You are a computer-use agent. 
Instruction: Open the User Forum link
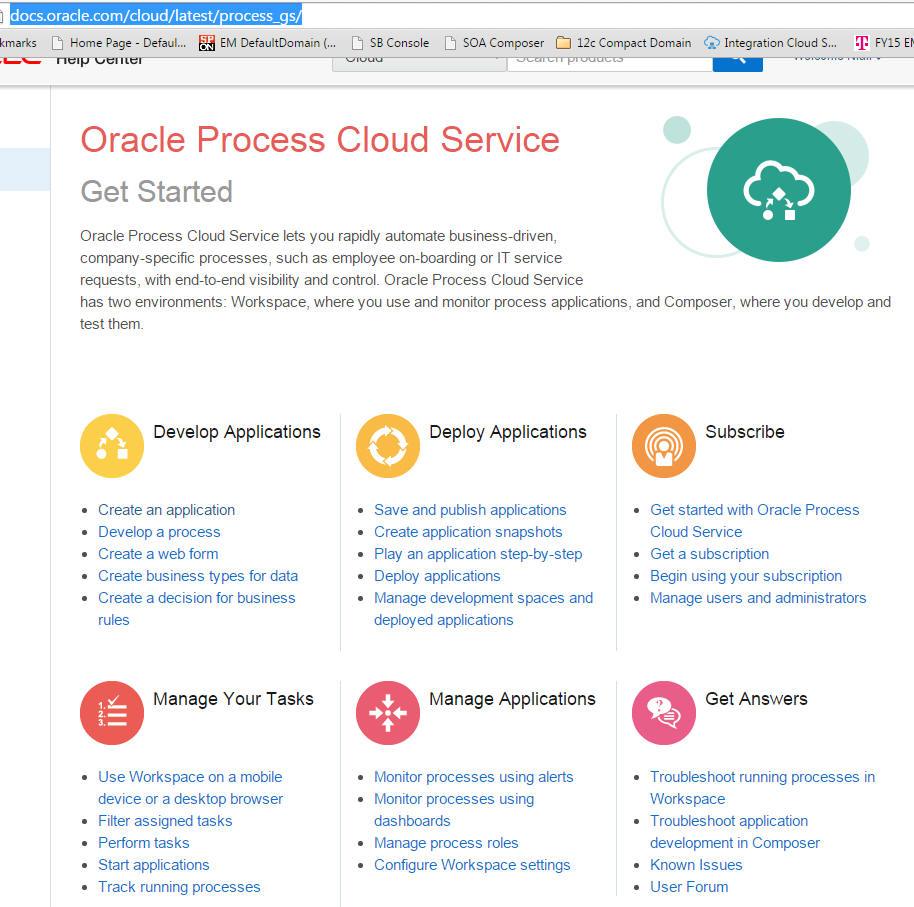tap(689, 887)
